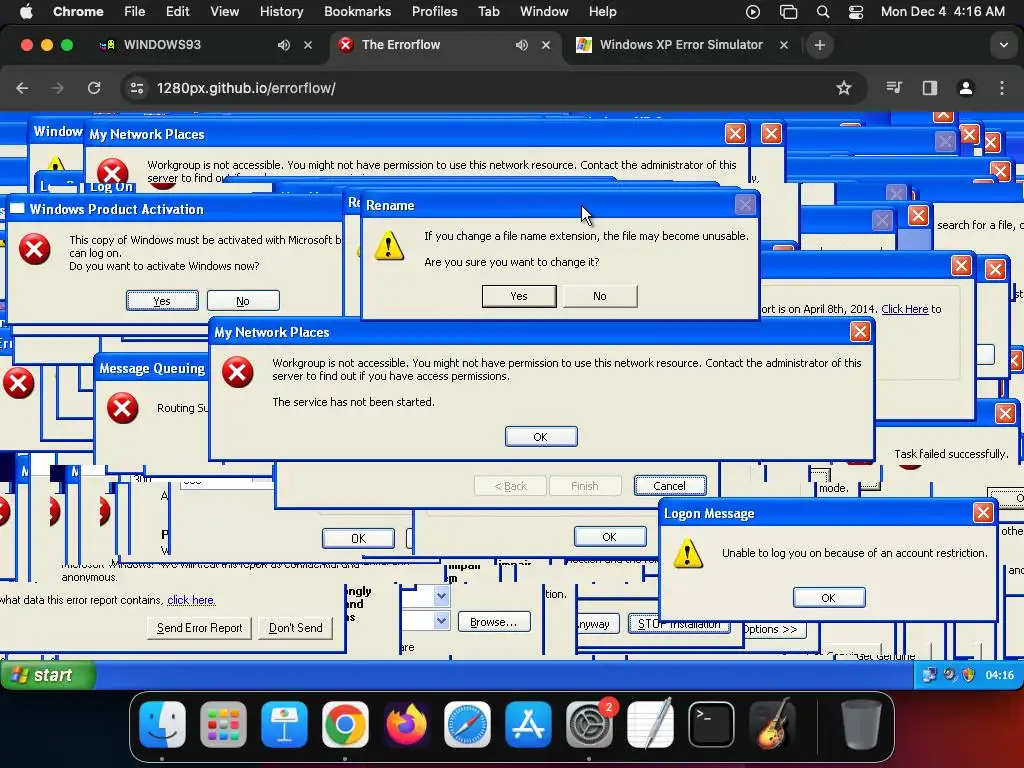Open Chrome three-dot menu

click(1002, 88)
